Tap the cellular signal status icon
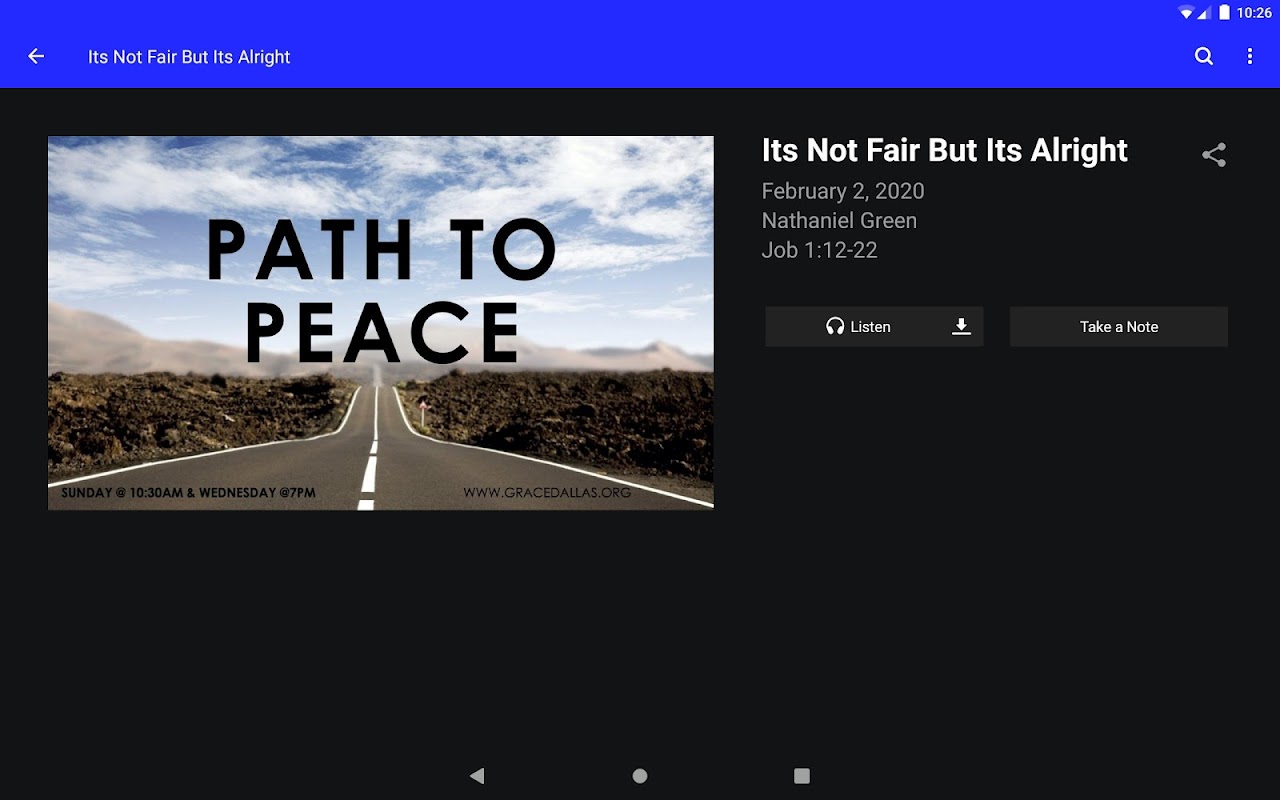Screen dimensions: 1280x800 1205,13
